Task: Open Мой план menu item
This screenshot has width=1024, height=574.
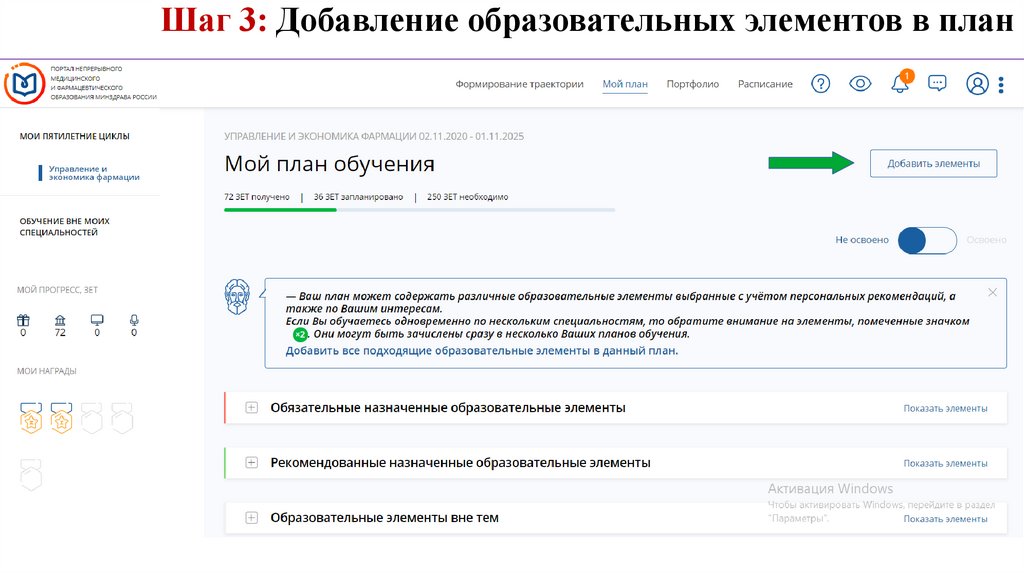Action: [625, 84]
